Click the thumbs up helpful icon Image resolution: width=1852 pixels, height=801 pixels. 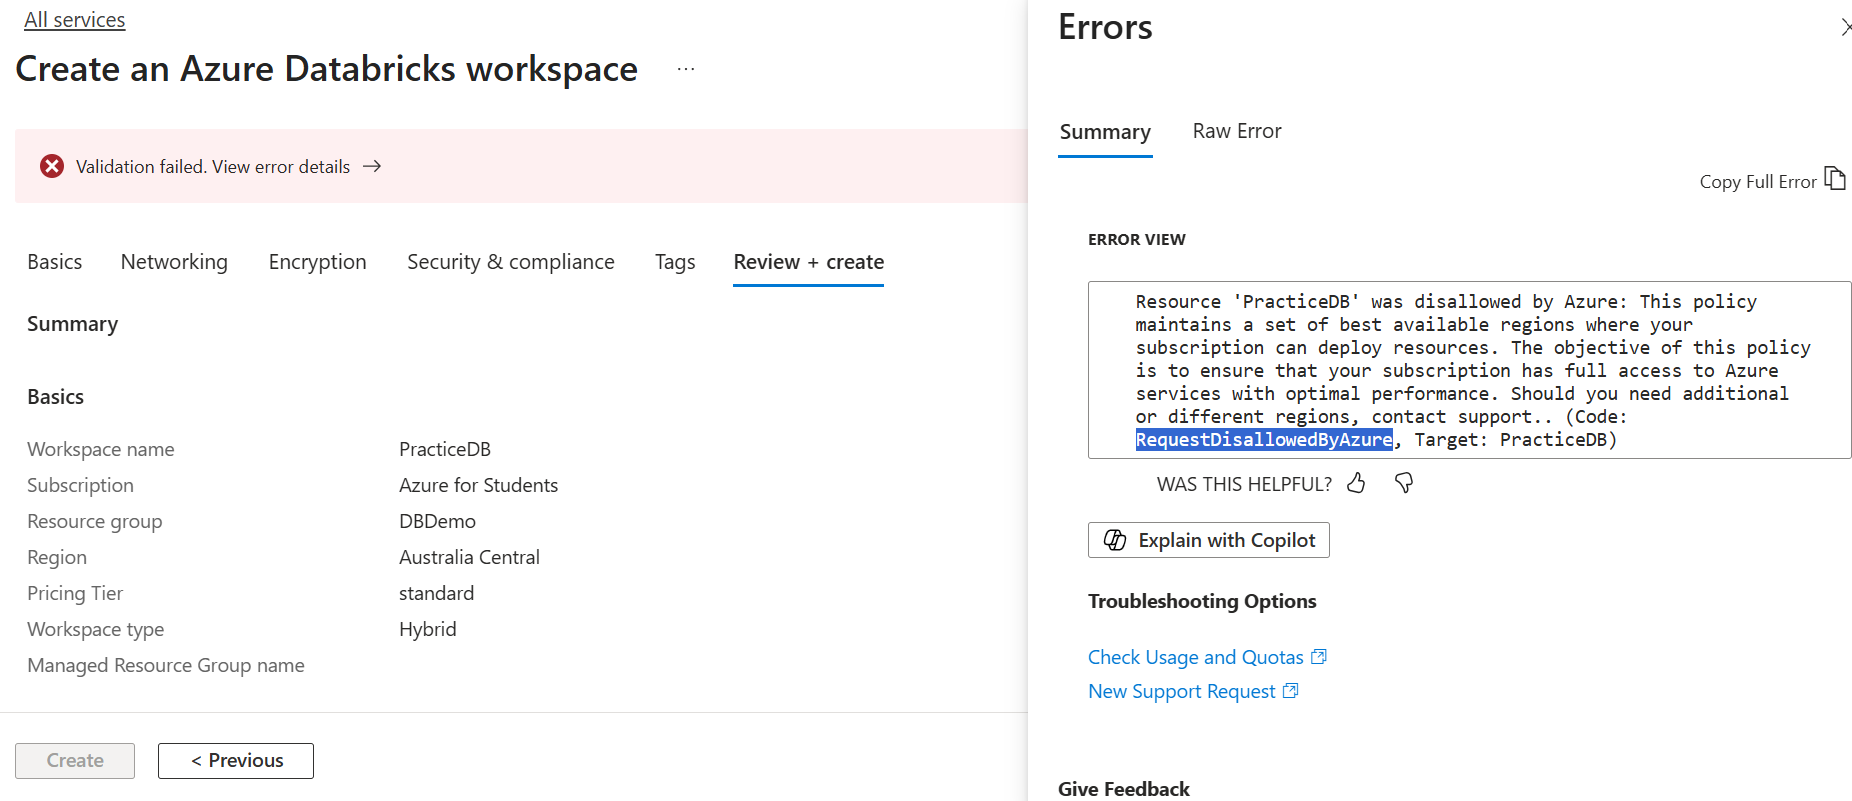pyautogui.click(x=1356, y=483)
